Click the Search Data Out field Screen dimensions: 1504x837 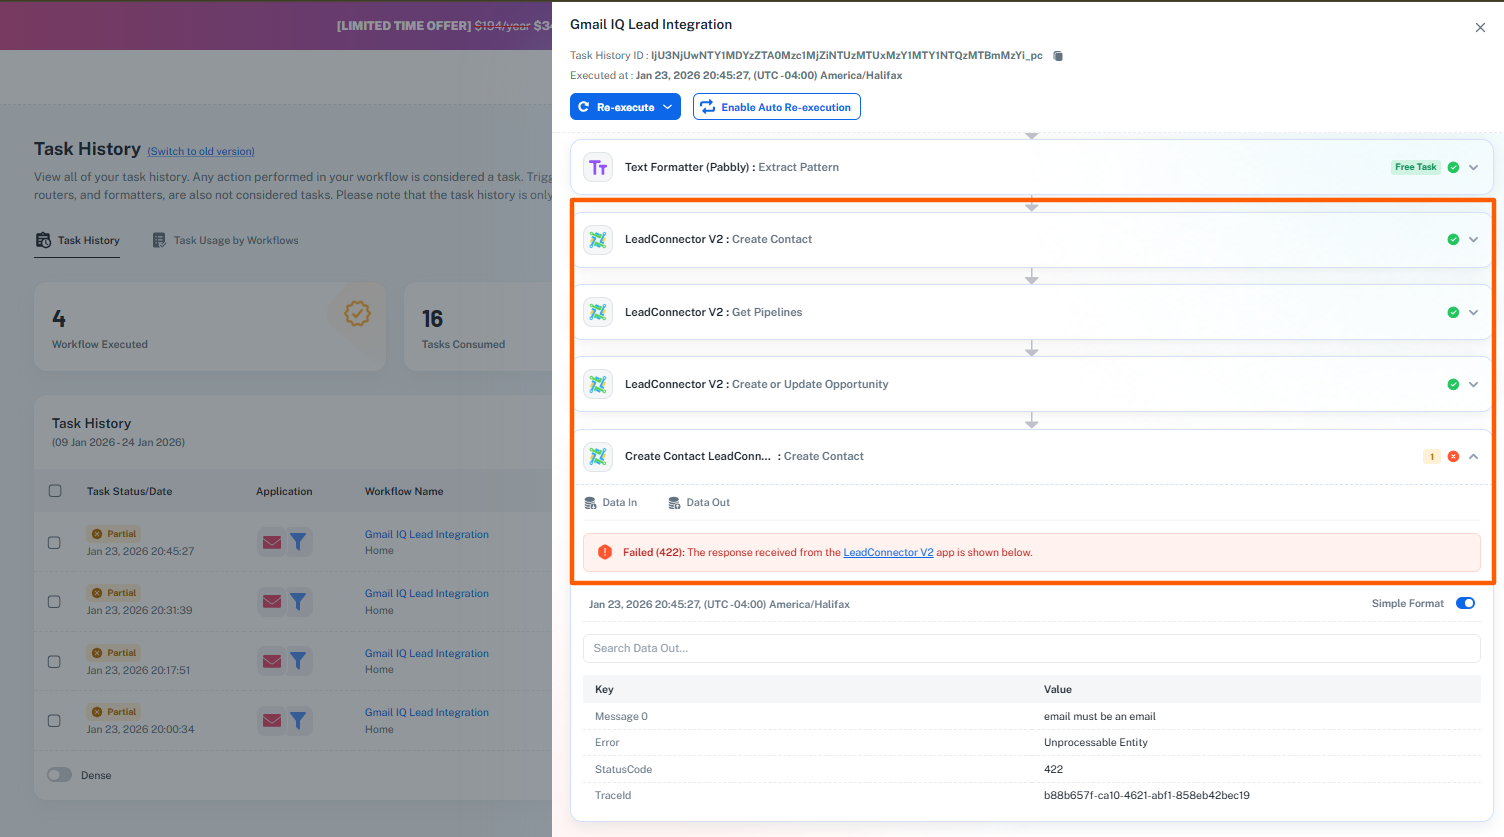pos(1031,648)
